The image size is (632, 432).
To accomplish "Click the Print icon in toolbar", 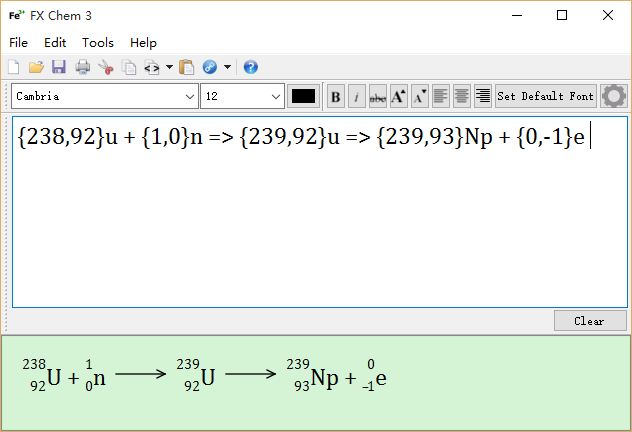I will coord(83,67).
